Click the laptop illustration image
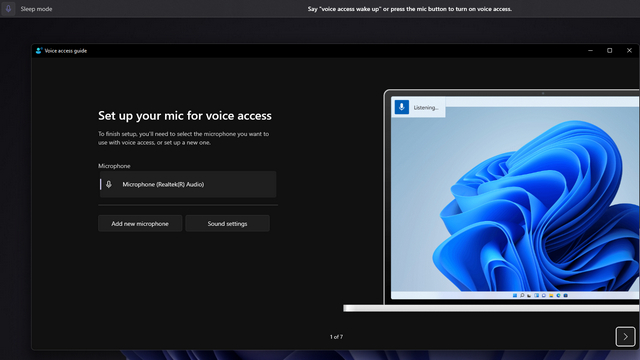 coord(491,201)
